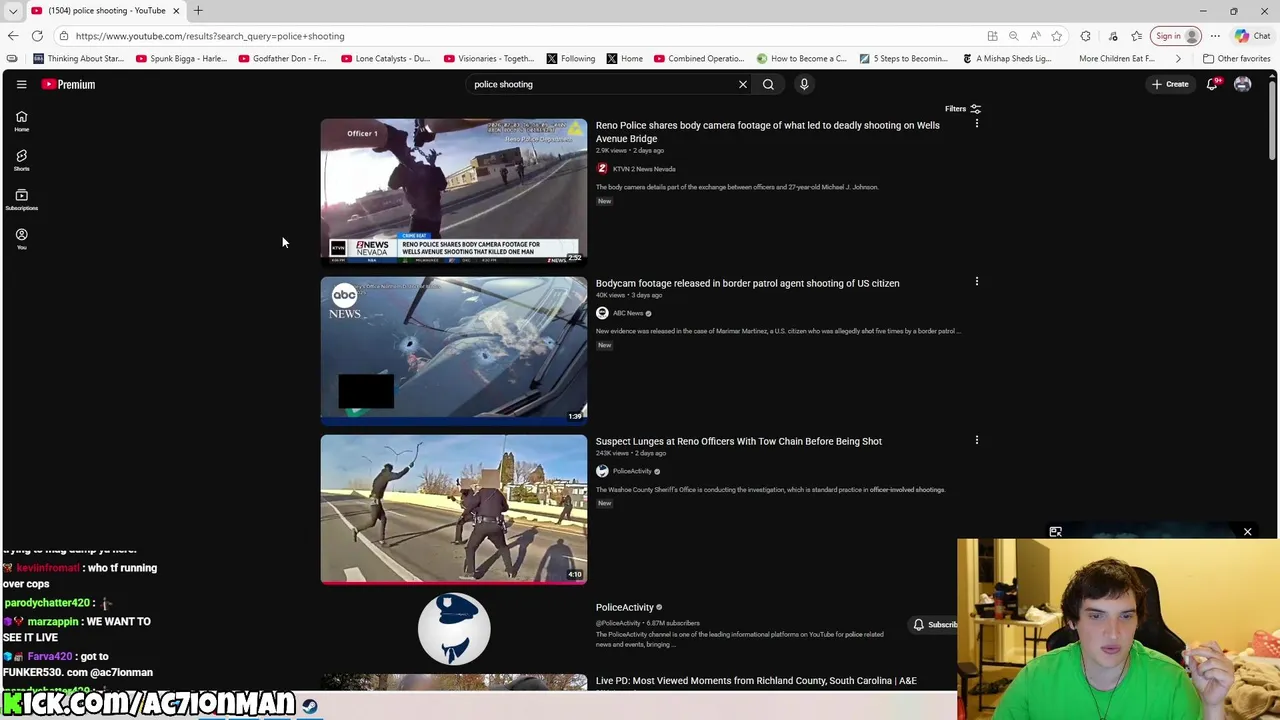Click the Create button
Screen dimensions: 1280x720
click(x=1170, y=84)
